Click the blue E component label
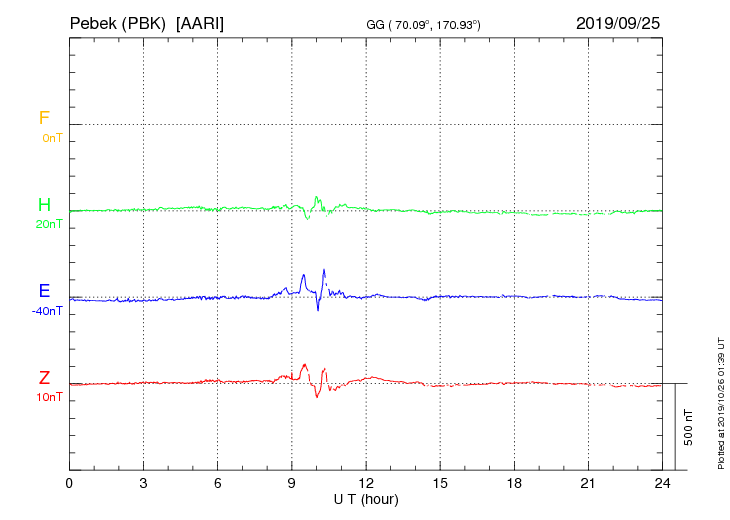Viewport: 730px width, 520px height. tap(44, 291)
